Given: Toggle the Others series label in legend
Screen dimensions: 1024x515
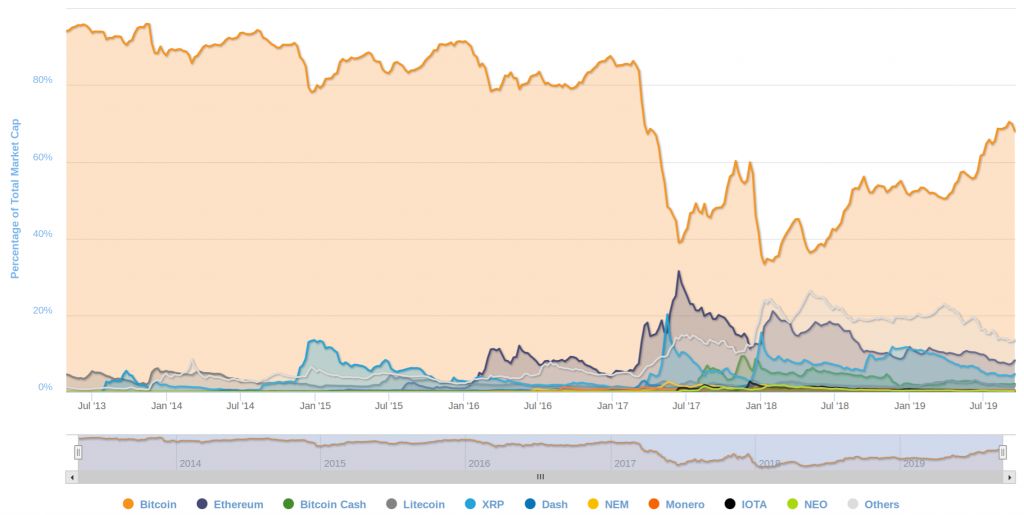Looking at the screenshot, I should pos(881,505).
